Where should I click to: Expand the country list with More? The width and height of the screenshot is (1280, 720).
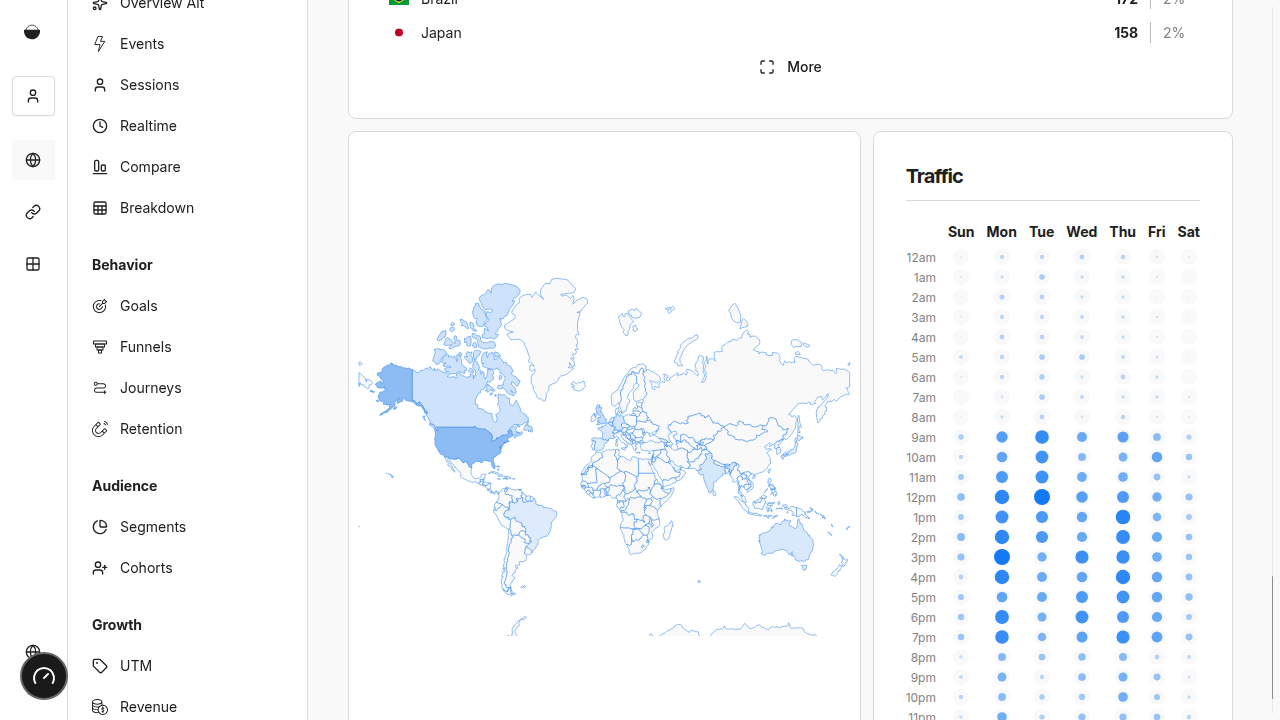click(x=790, y=67)
